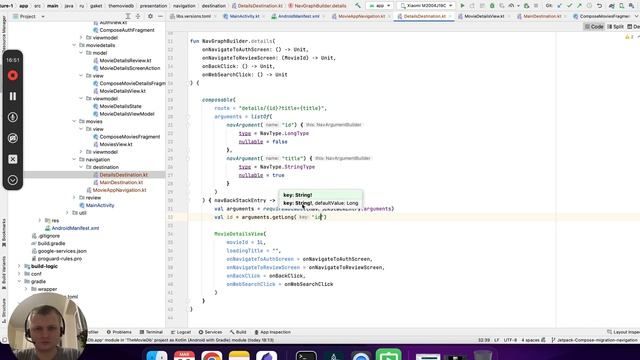This screenshot has width=640, height=360.
Task: Open the Logcat tool window
Action: click(x=181, y=332)
